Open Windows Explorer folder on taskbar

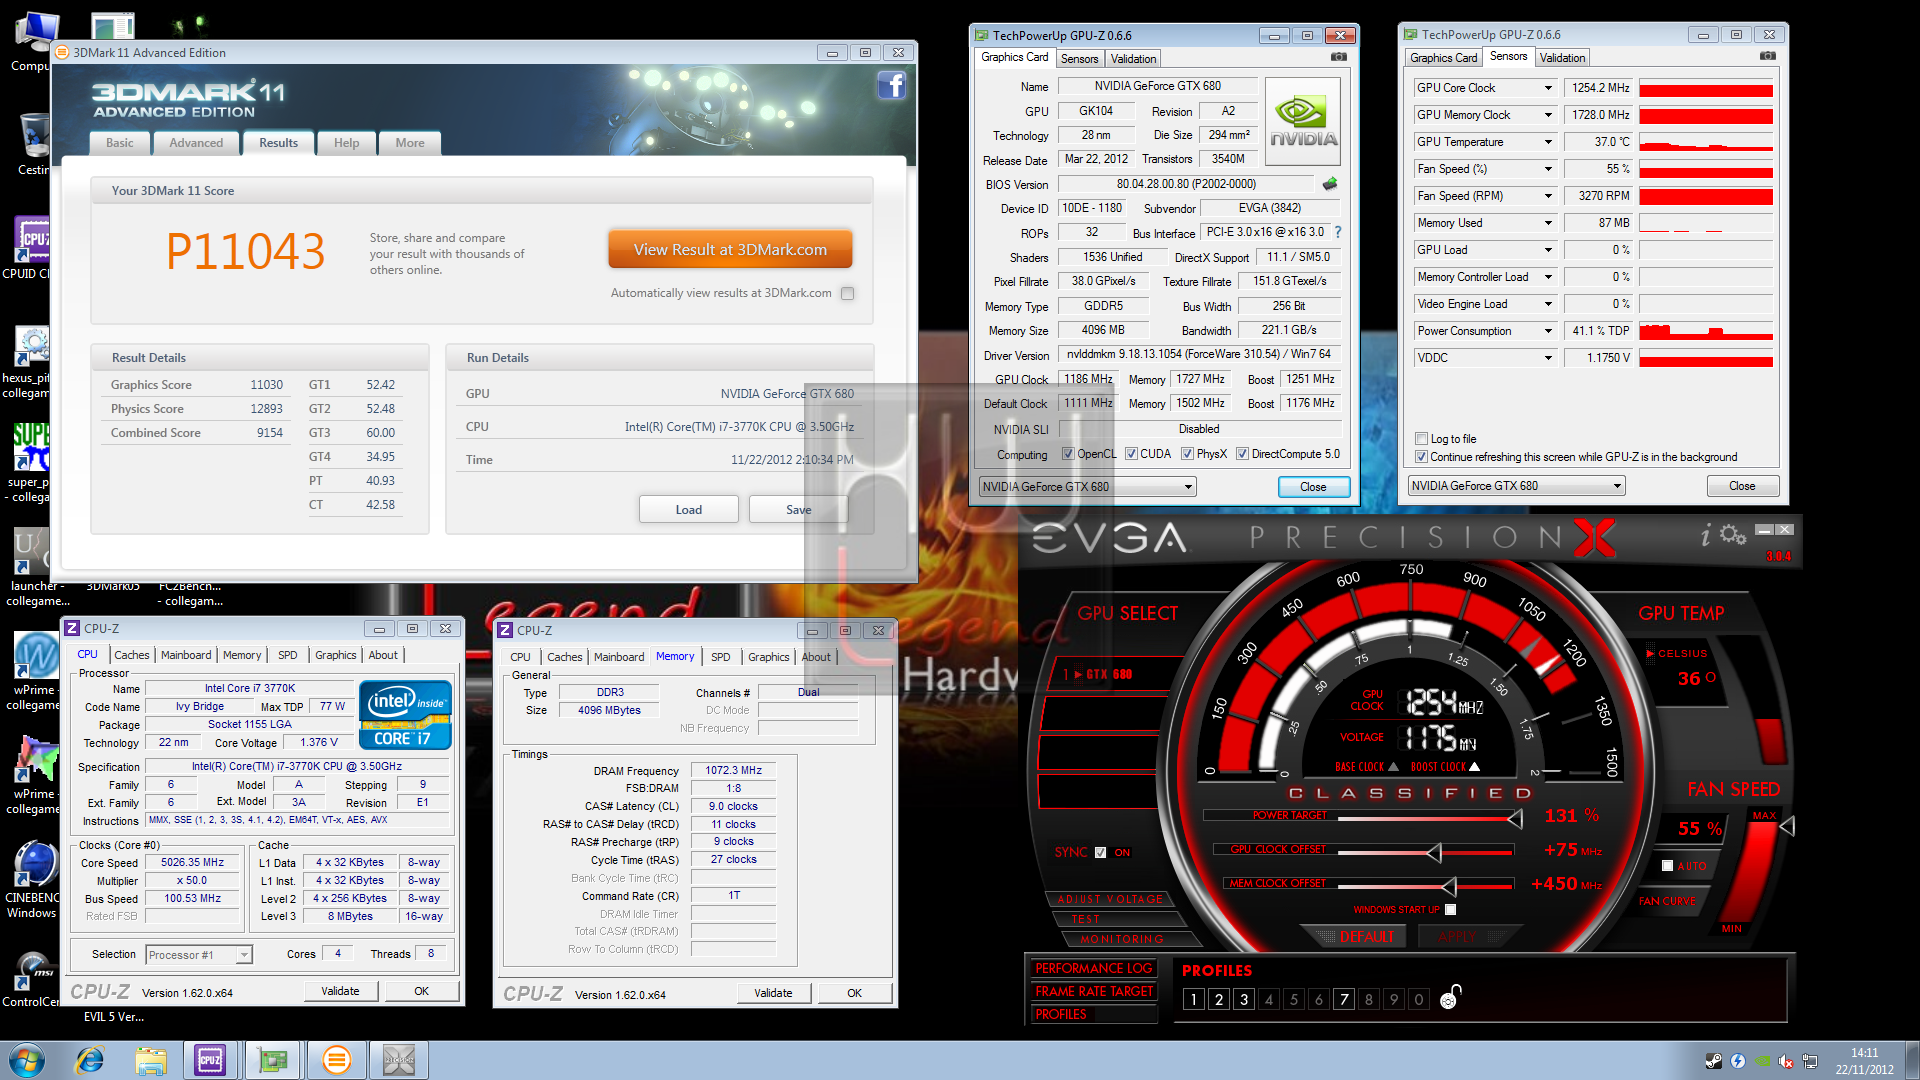(151, 1060)
